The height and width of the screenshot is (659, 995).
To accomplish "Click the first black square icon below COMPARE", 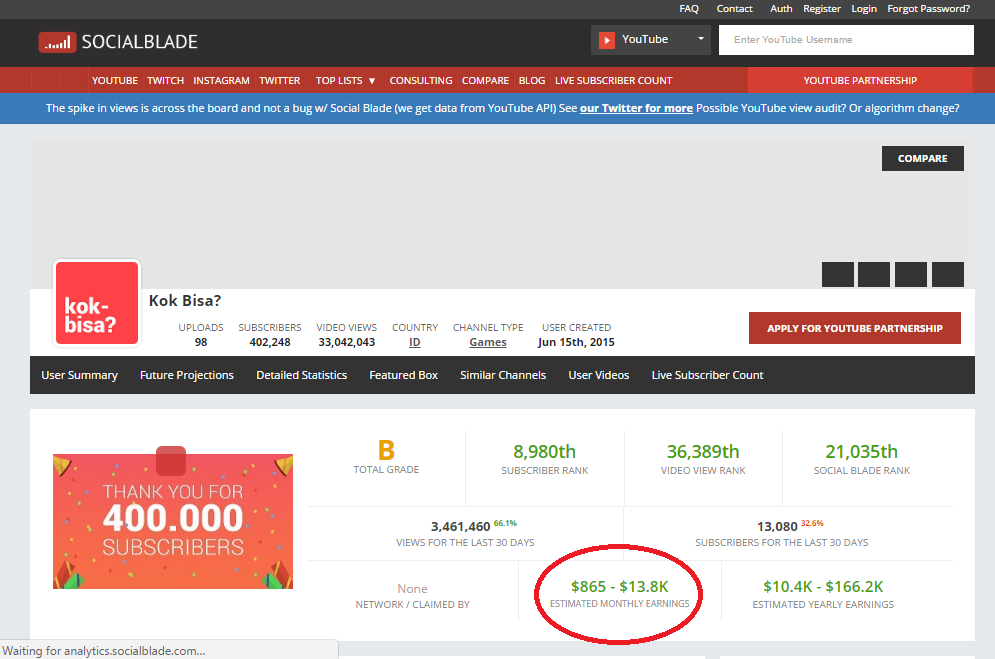I will tap(838, 275).
